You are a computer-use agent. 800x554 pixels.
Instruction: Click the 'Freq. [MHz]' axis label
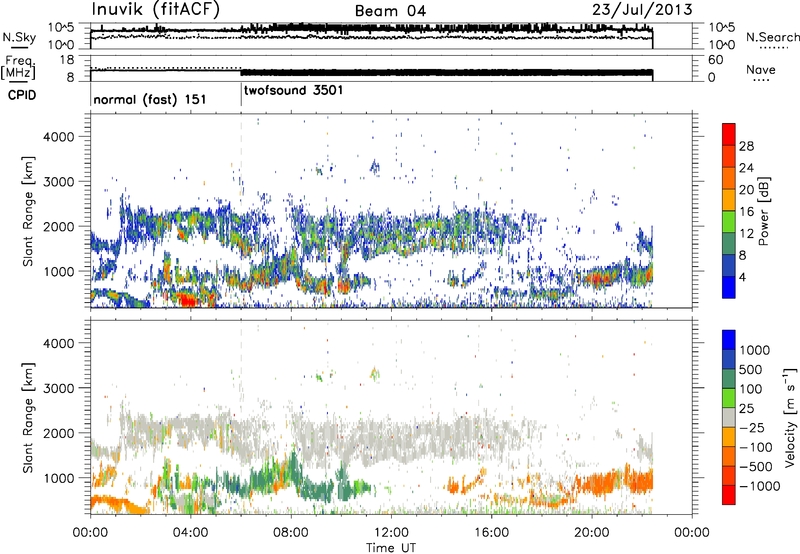click(18, 68)
